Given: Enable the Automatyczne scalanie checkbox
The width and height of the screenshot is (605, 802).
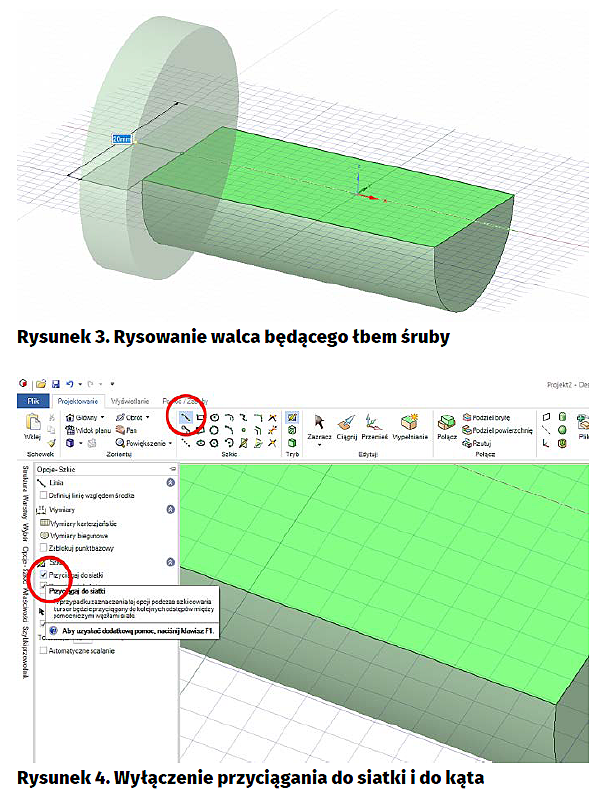Looking at the screenshot, I should pos(43,650).
